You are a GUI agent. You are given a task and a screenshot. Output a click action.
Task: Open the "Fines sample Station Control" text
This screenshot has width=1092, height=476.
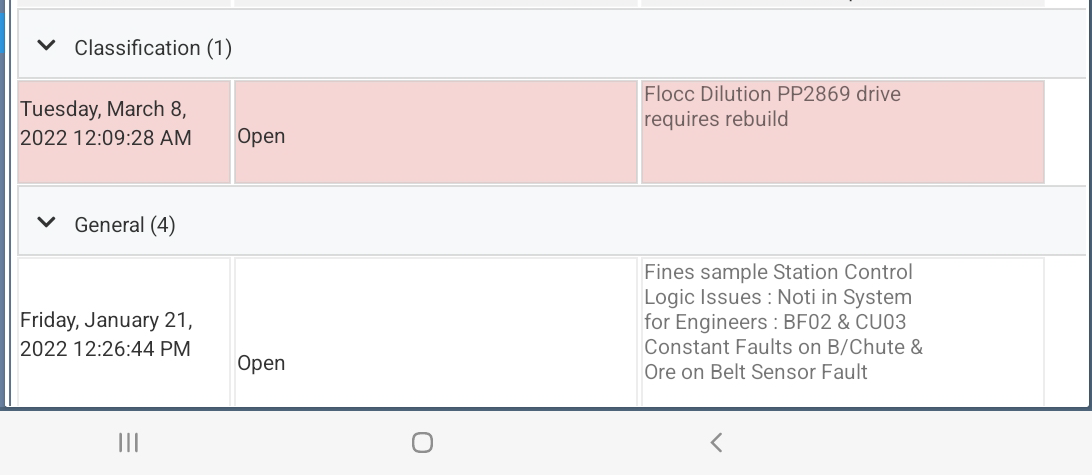point(778,272)
